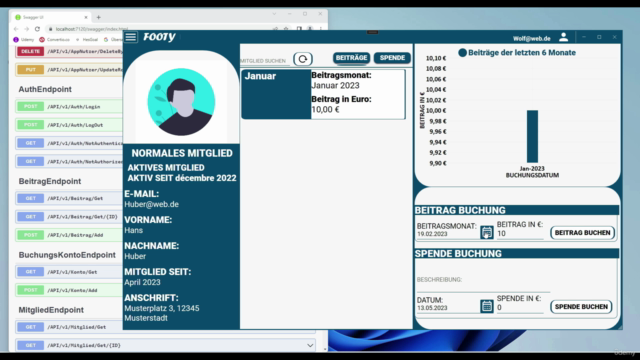
Task: Reload the Swagger UI page in Chrome
Action: 37,29
